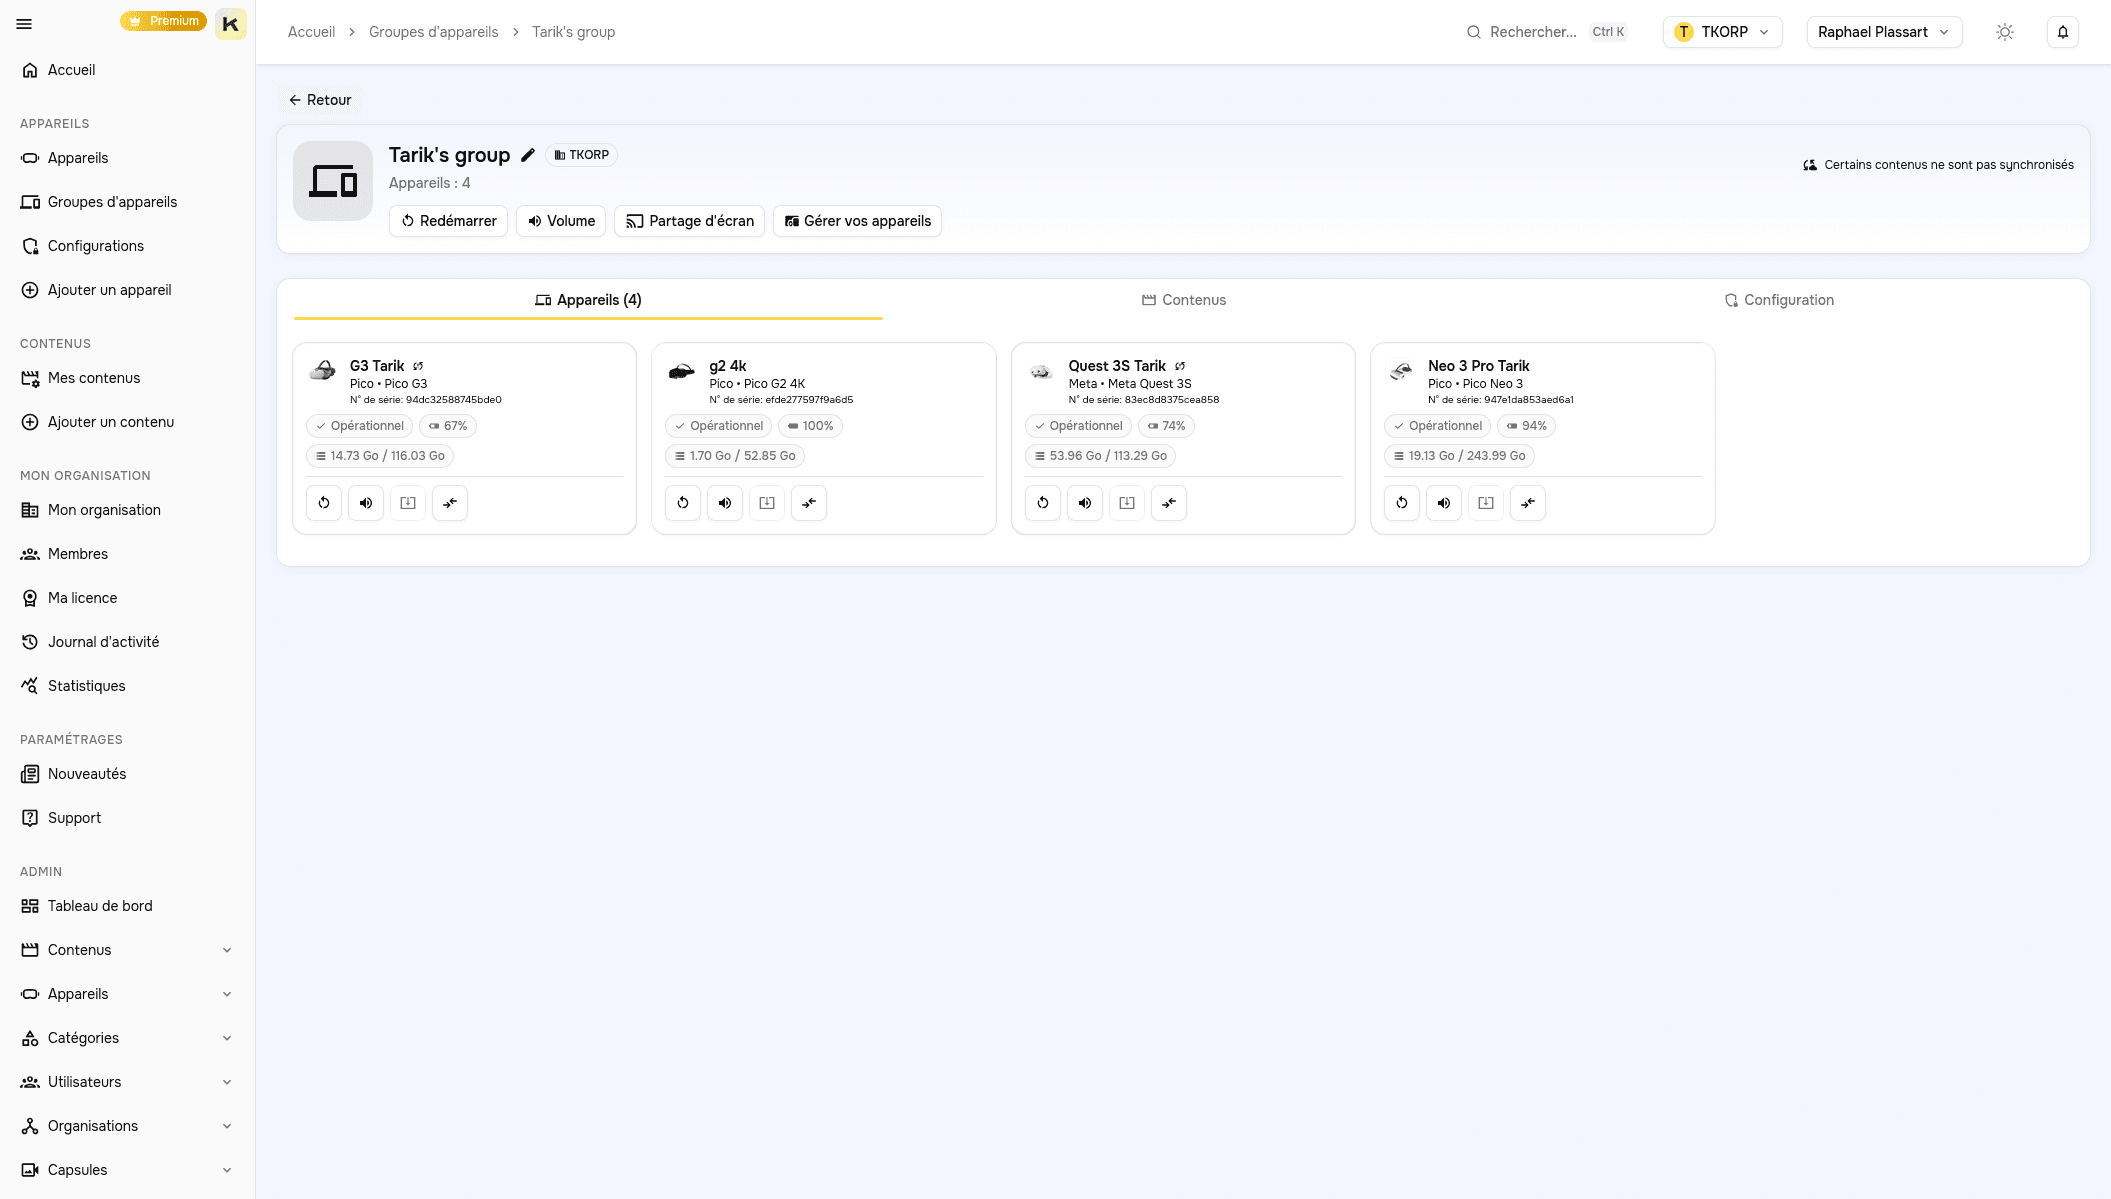Viewport: 2111px width, 1199px height.
Task: Click install icon on Quest 3S Tarik
Action: pyautogui.click(x=1127, y=503)
